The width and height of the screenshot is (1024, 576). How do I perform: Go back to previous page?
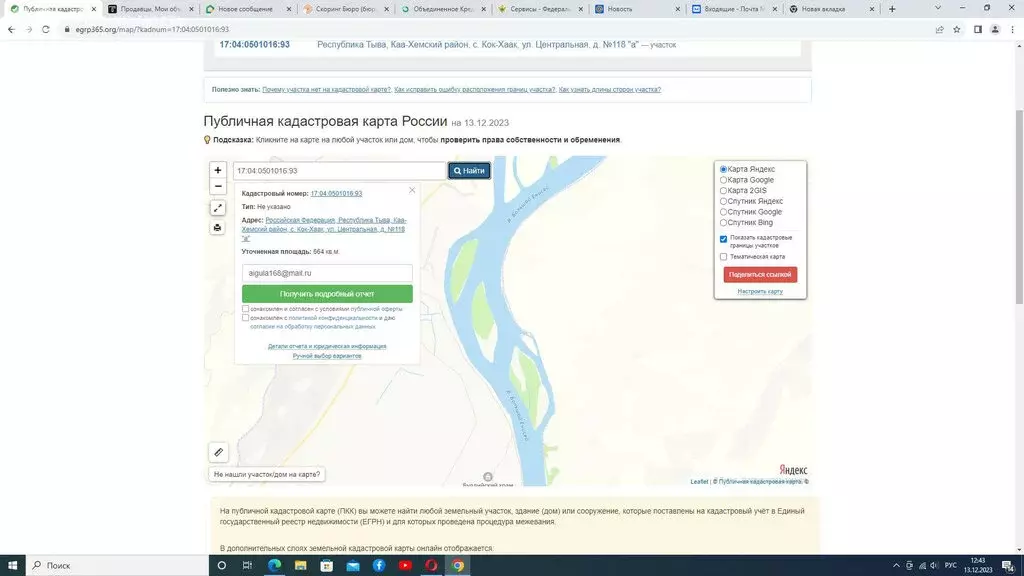tap(11, 29)
